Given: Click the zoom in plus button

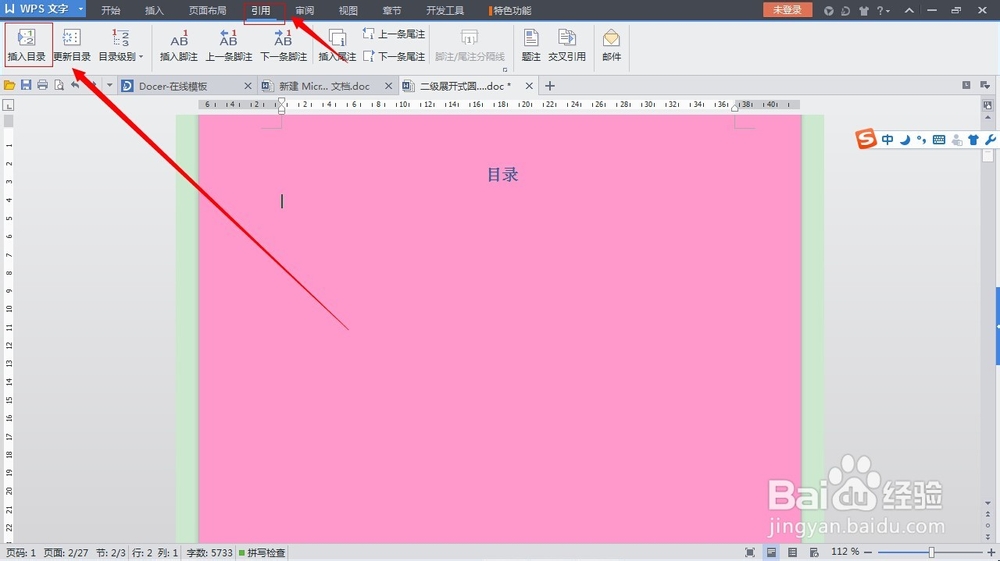Looking at the screenshot, I should [x=991, y=552].
